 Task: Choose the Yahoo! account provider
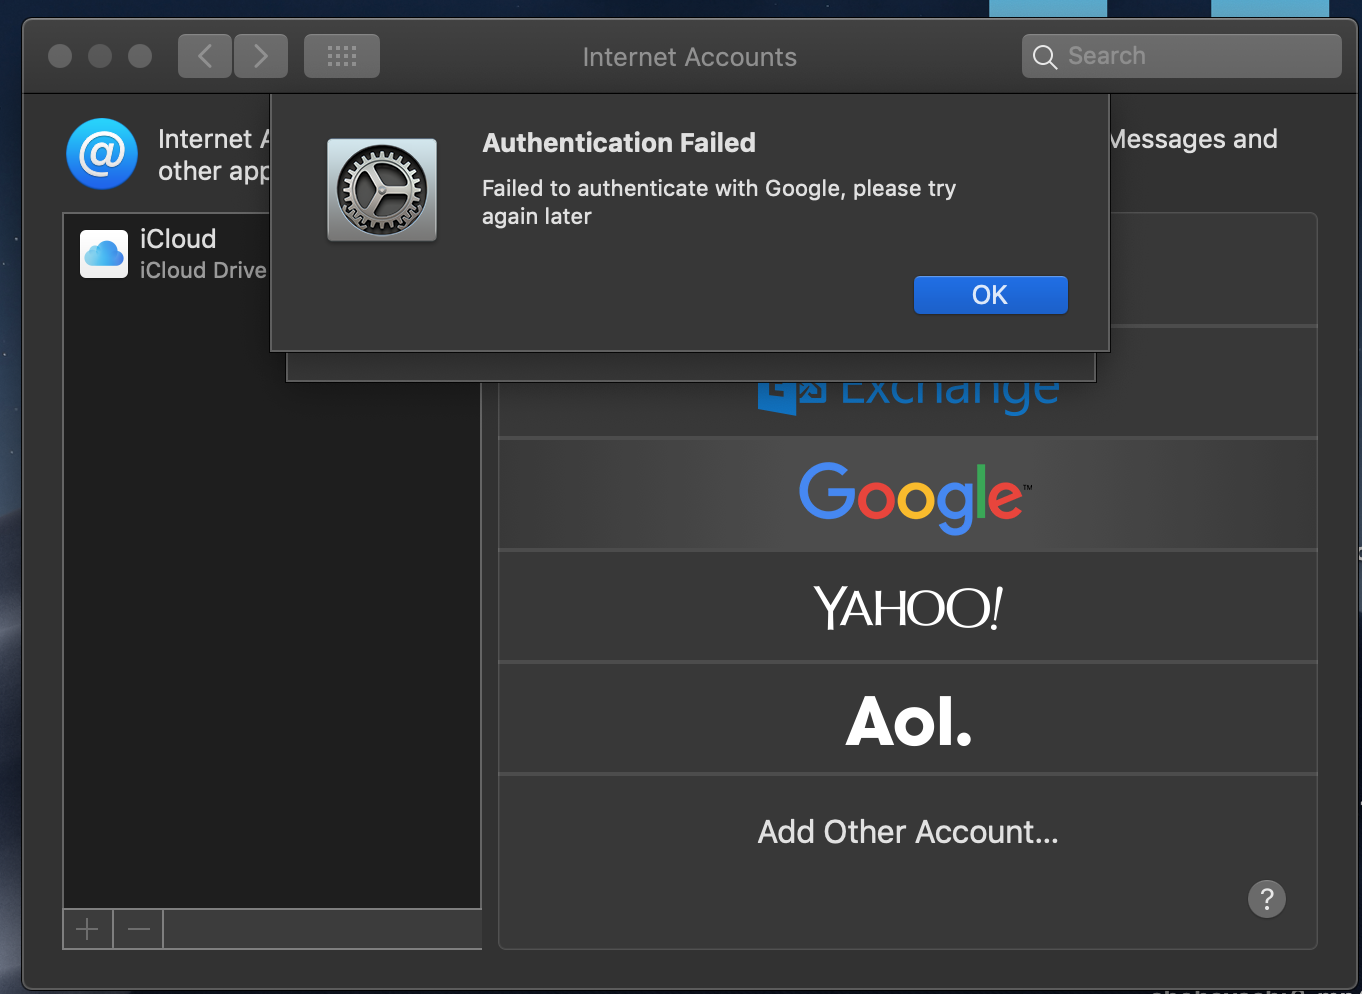908,607
